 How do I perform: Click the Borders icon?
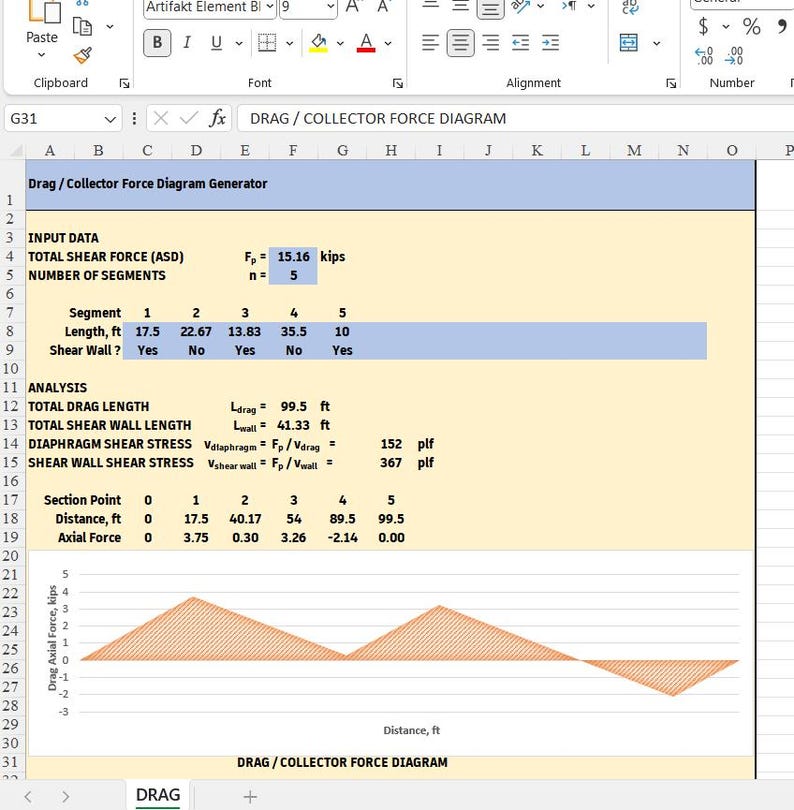(267, 43)
